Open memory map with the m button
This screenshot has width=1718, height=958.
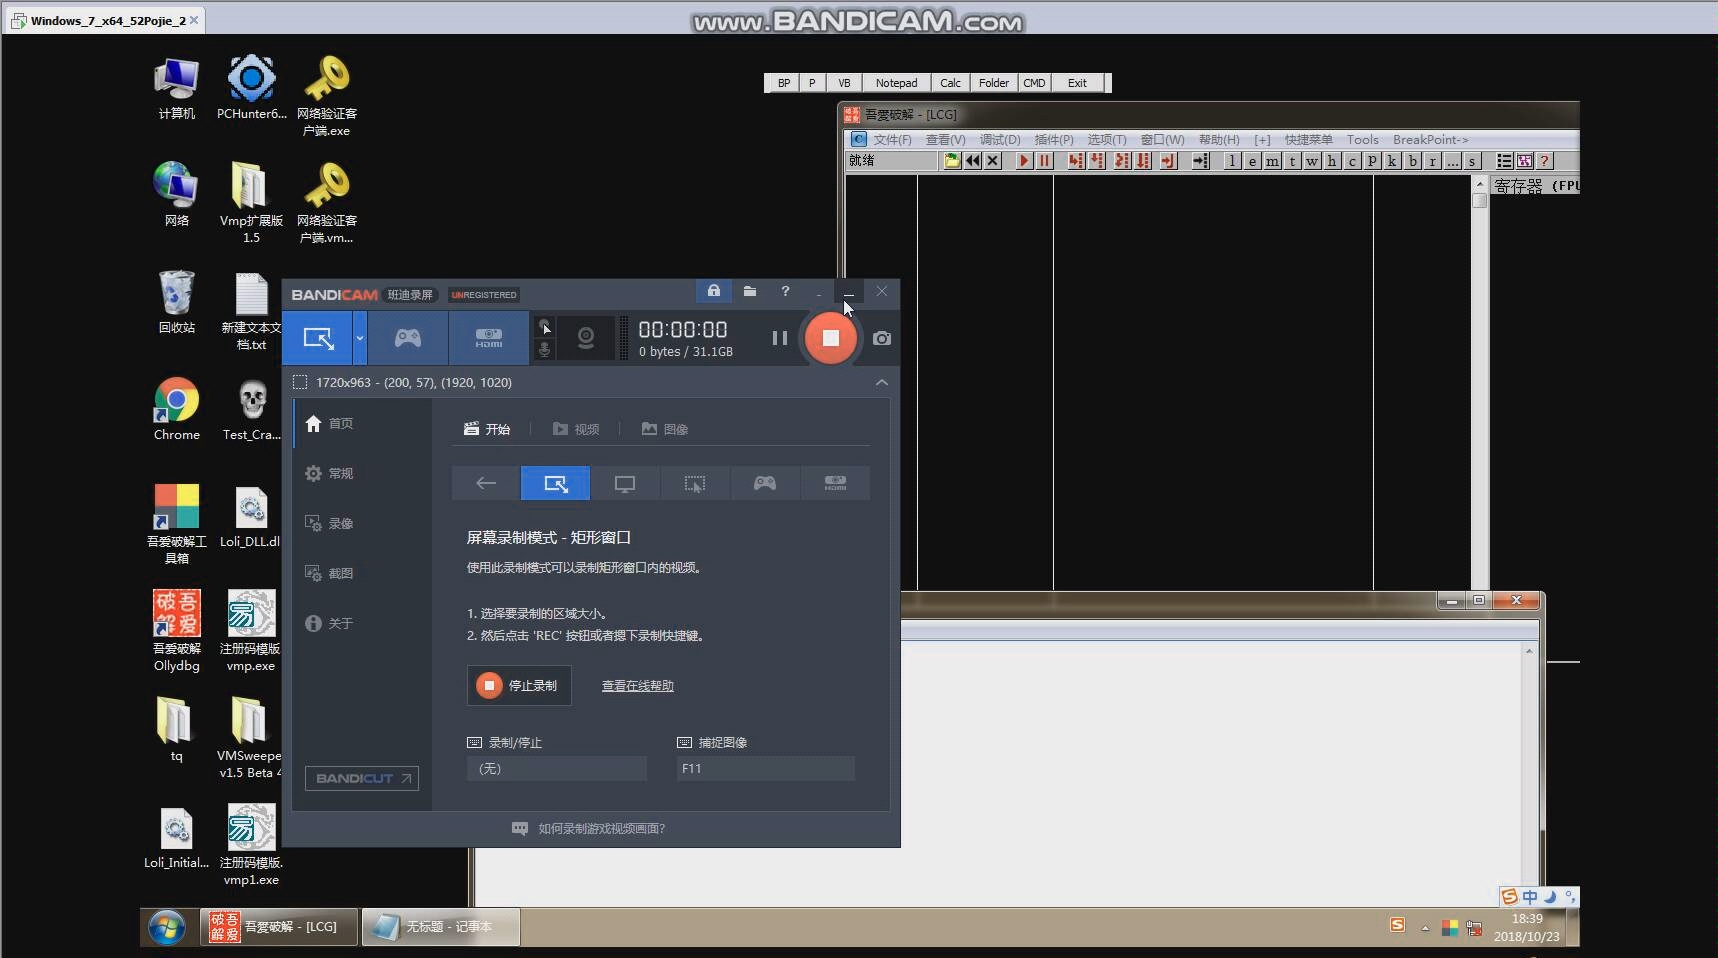[1272, 161]
